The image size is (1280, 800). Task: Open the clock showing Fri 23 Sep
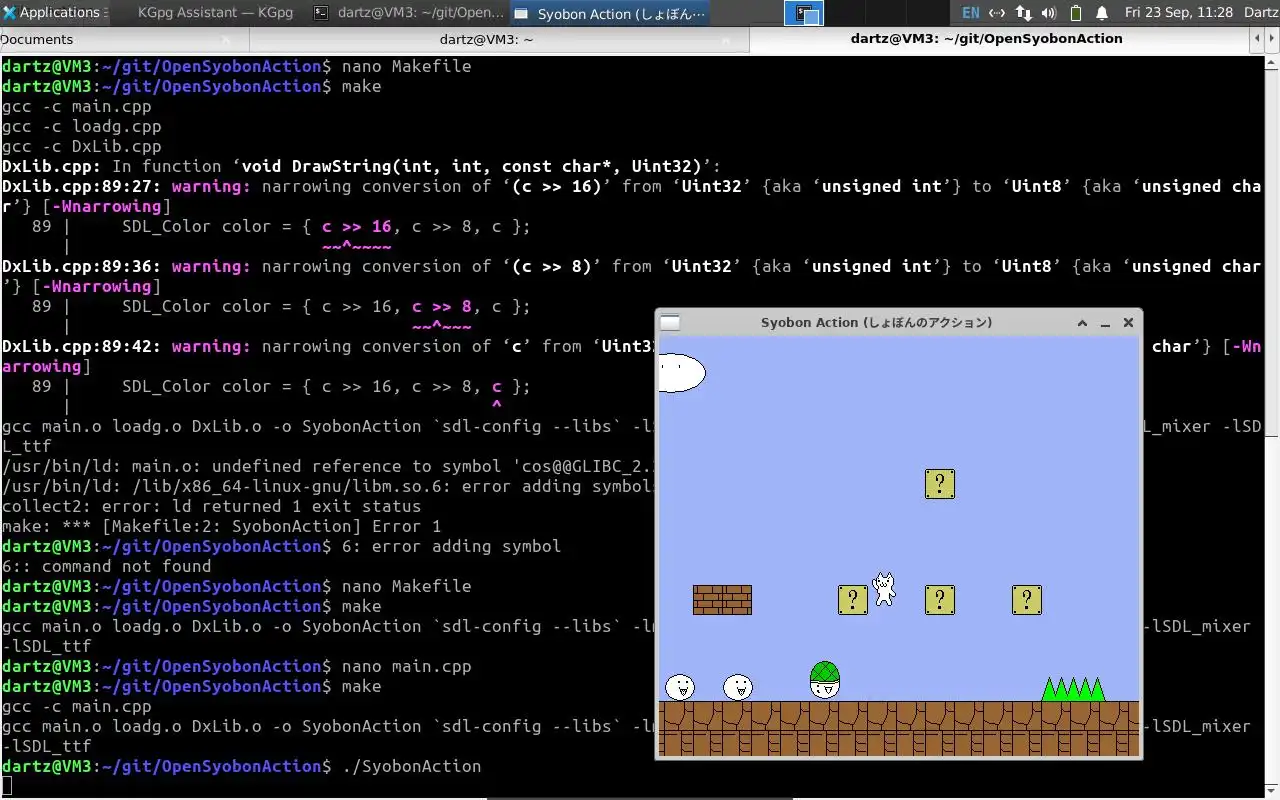(x=1178, y=13)
